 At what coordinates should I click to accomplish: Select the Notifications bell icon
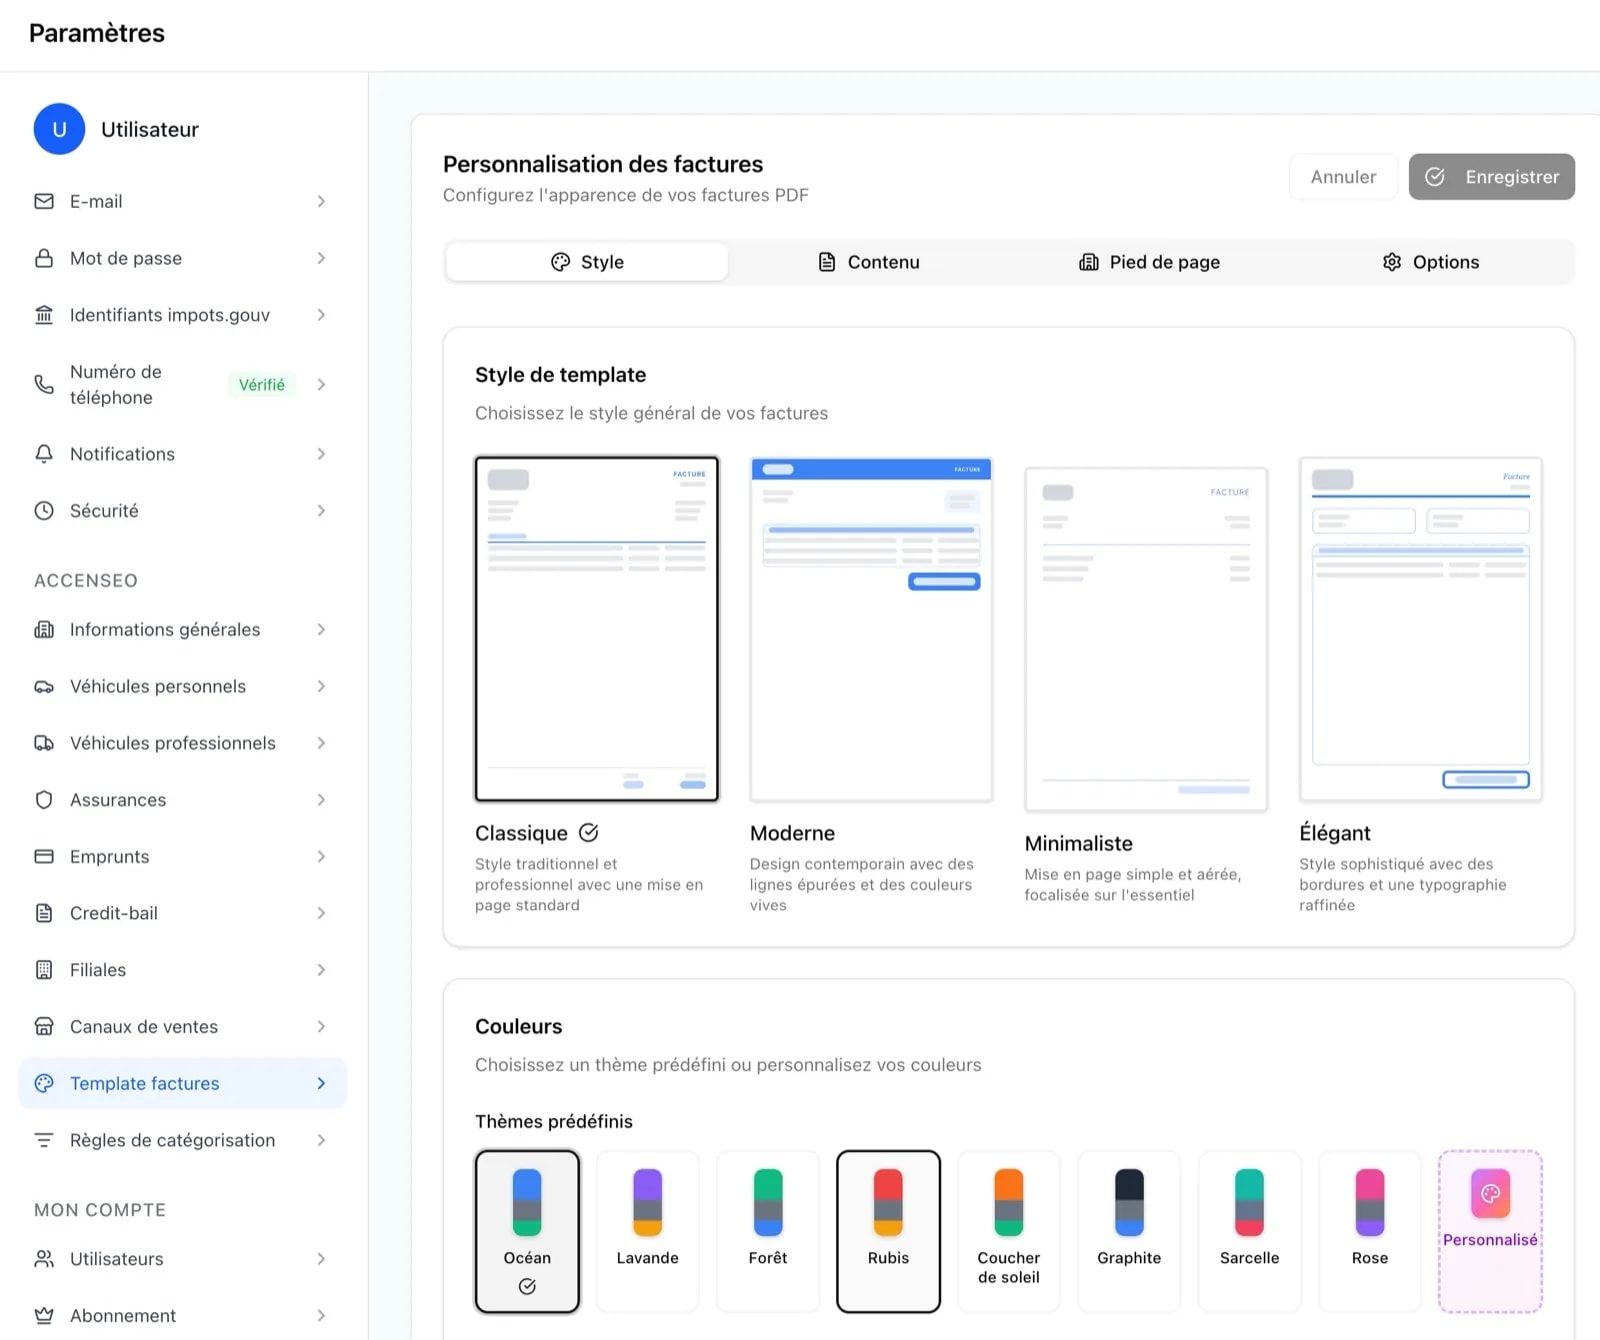[43, 454]
